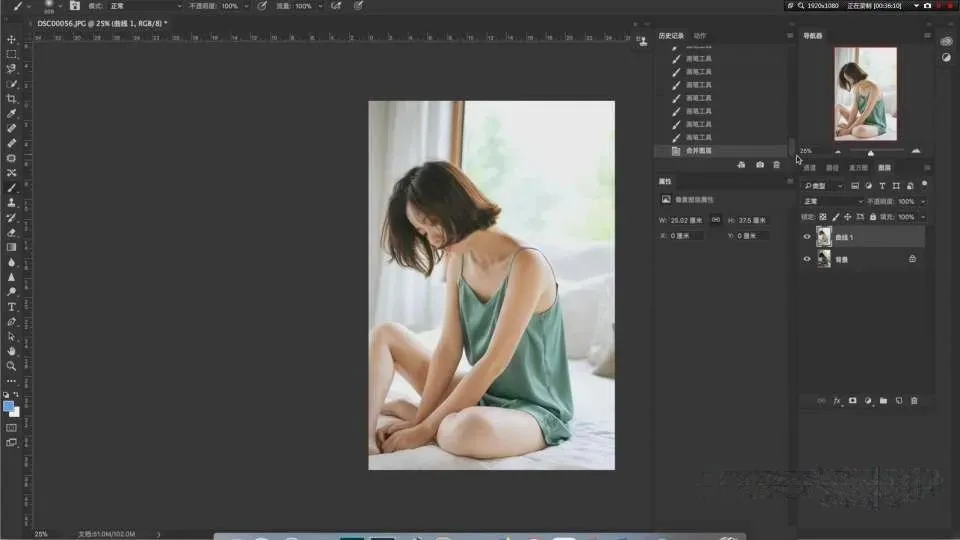Toggle lock transparent pixels in Layers panel
Image resolution: width=960 pixels, height=540 pixels.
click(823, 217)
